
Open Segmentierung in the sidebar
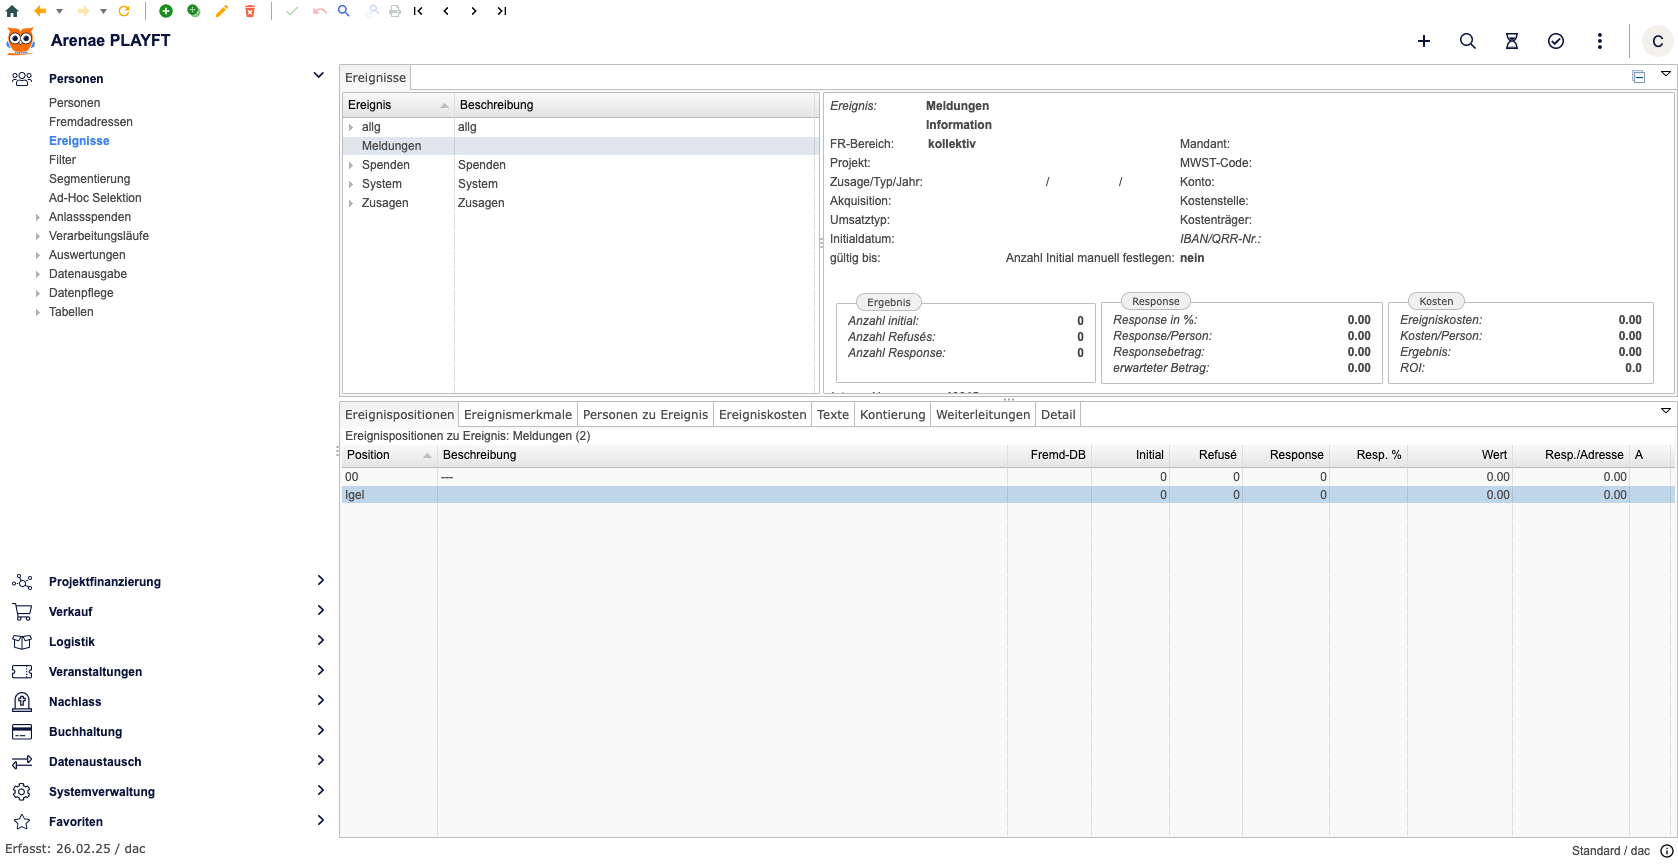89,179
